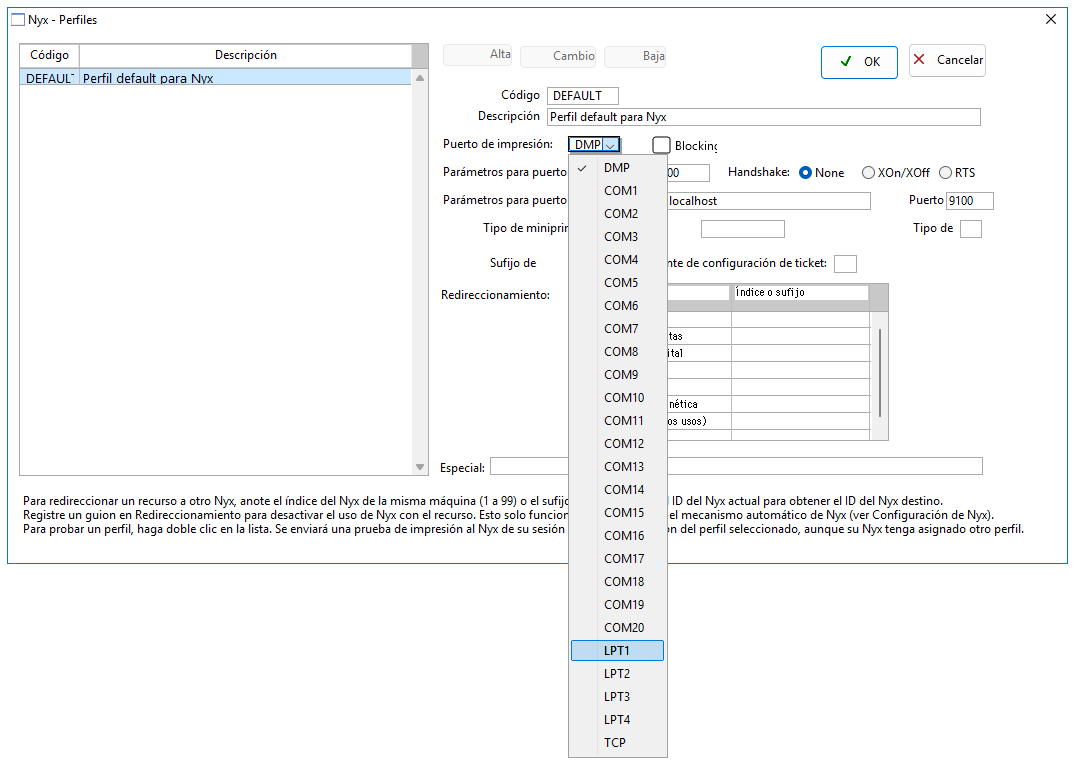Click the Código column header
1075x765 pixels.
(49, 56)
